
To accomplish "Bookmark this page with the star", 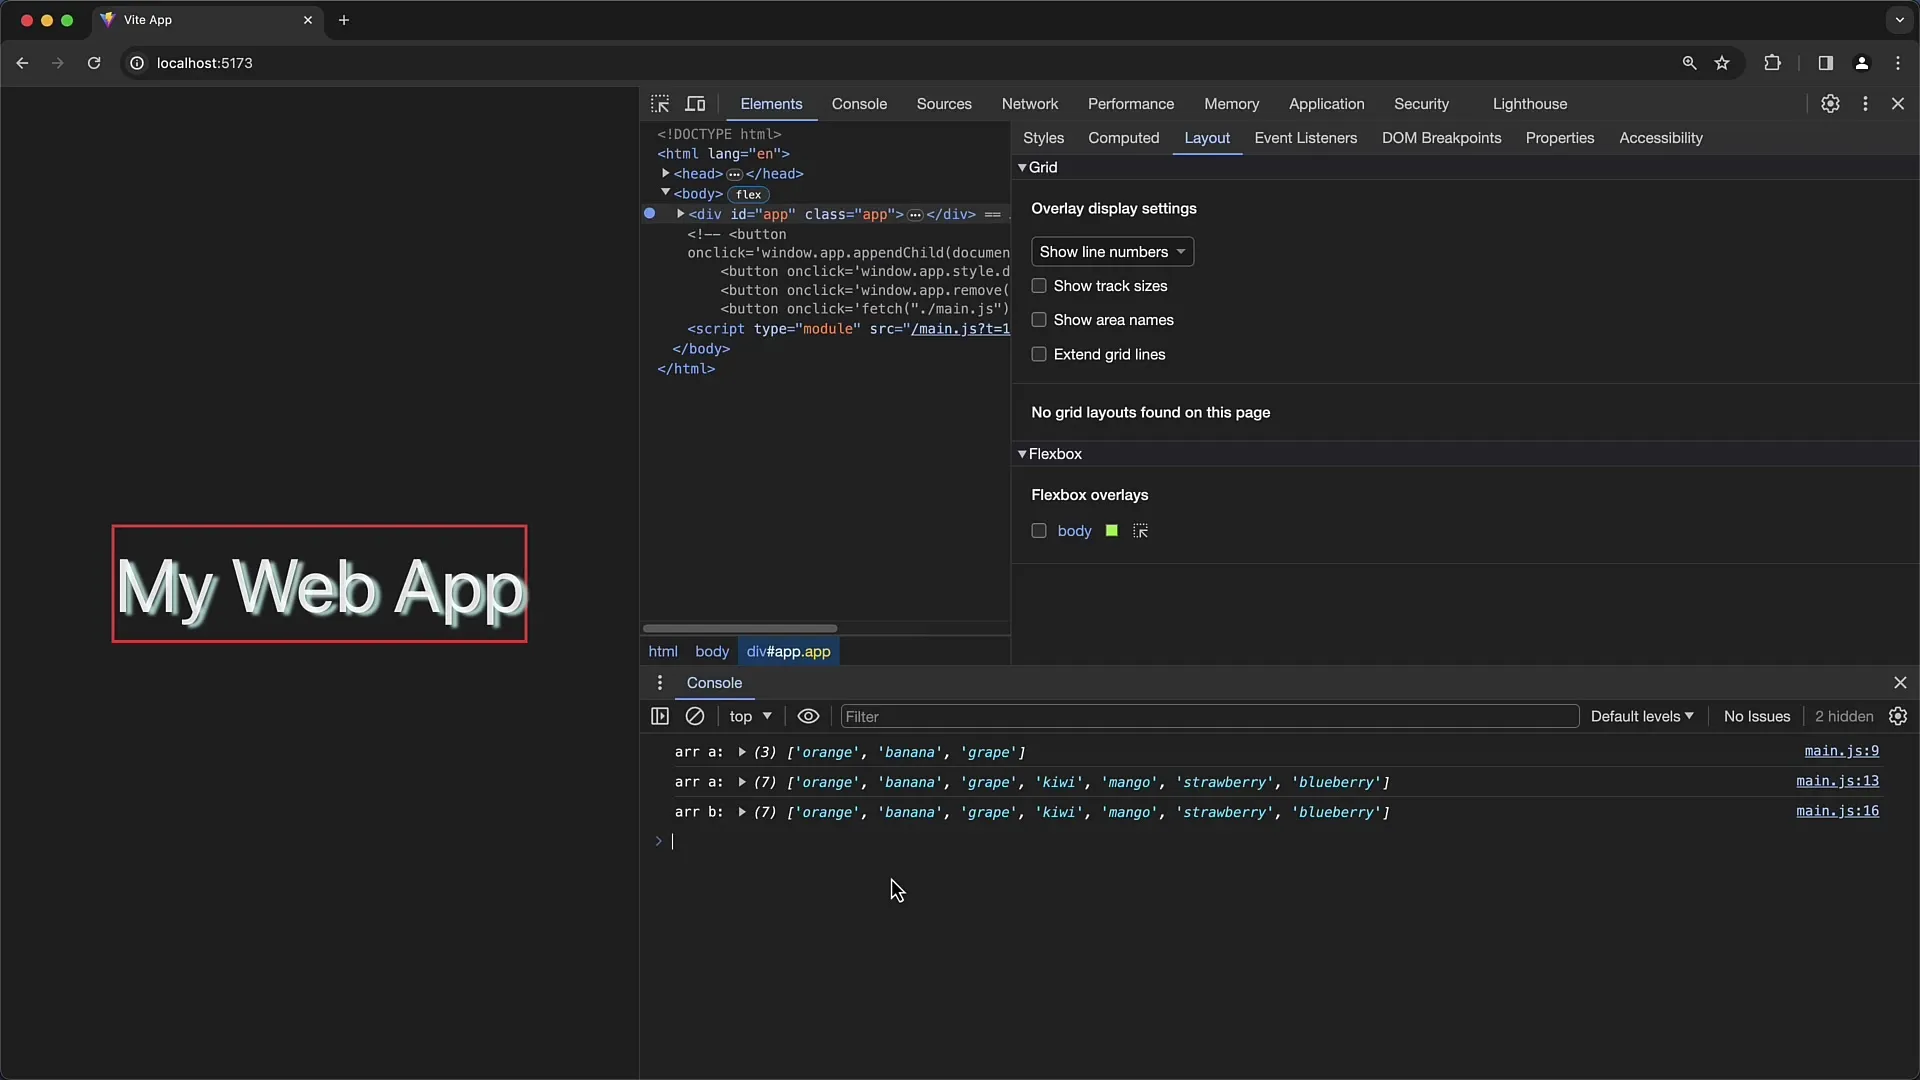I will 1722,63.
